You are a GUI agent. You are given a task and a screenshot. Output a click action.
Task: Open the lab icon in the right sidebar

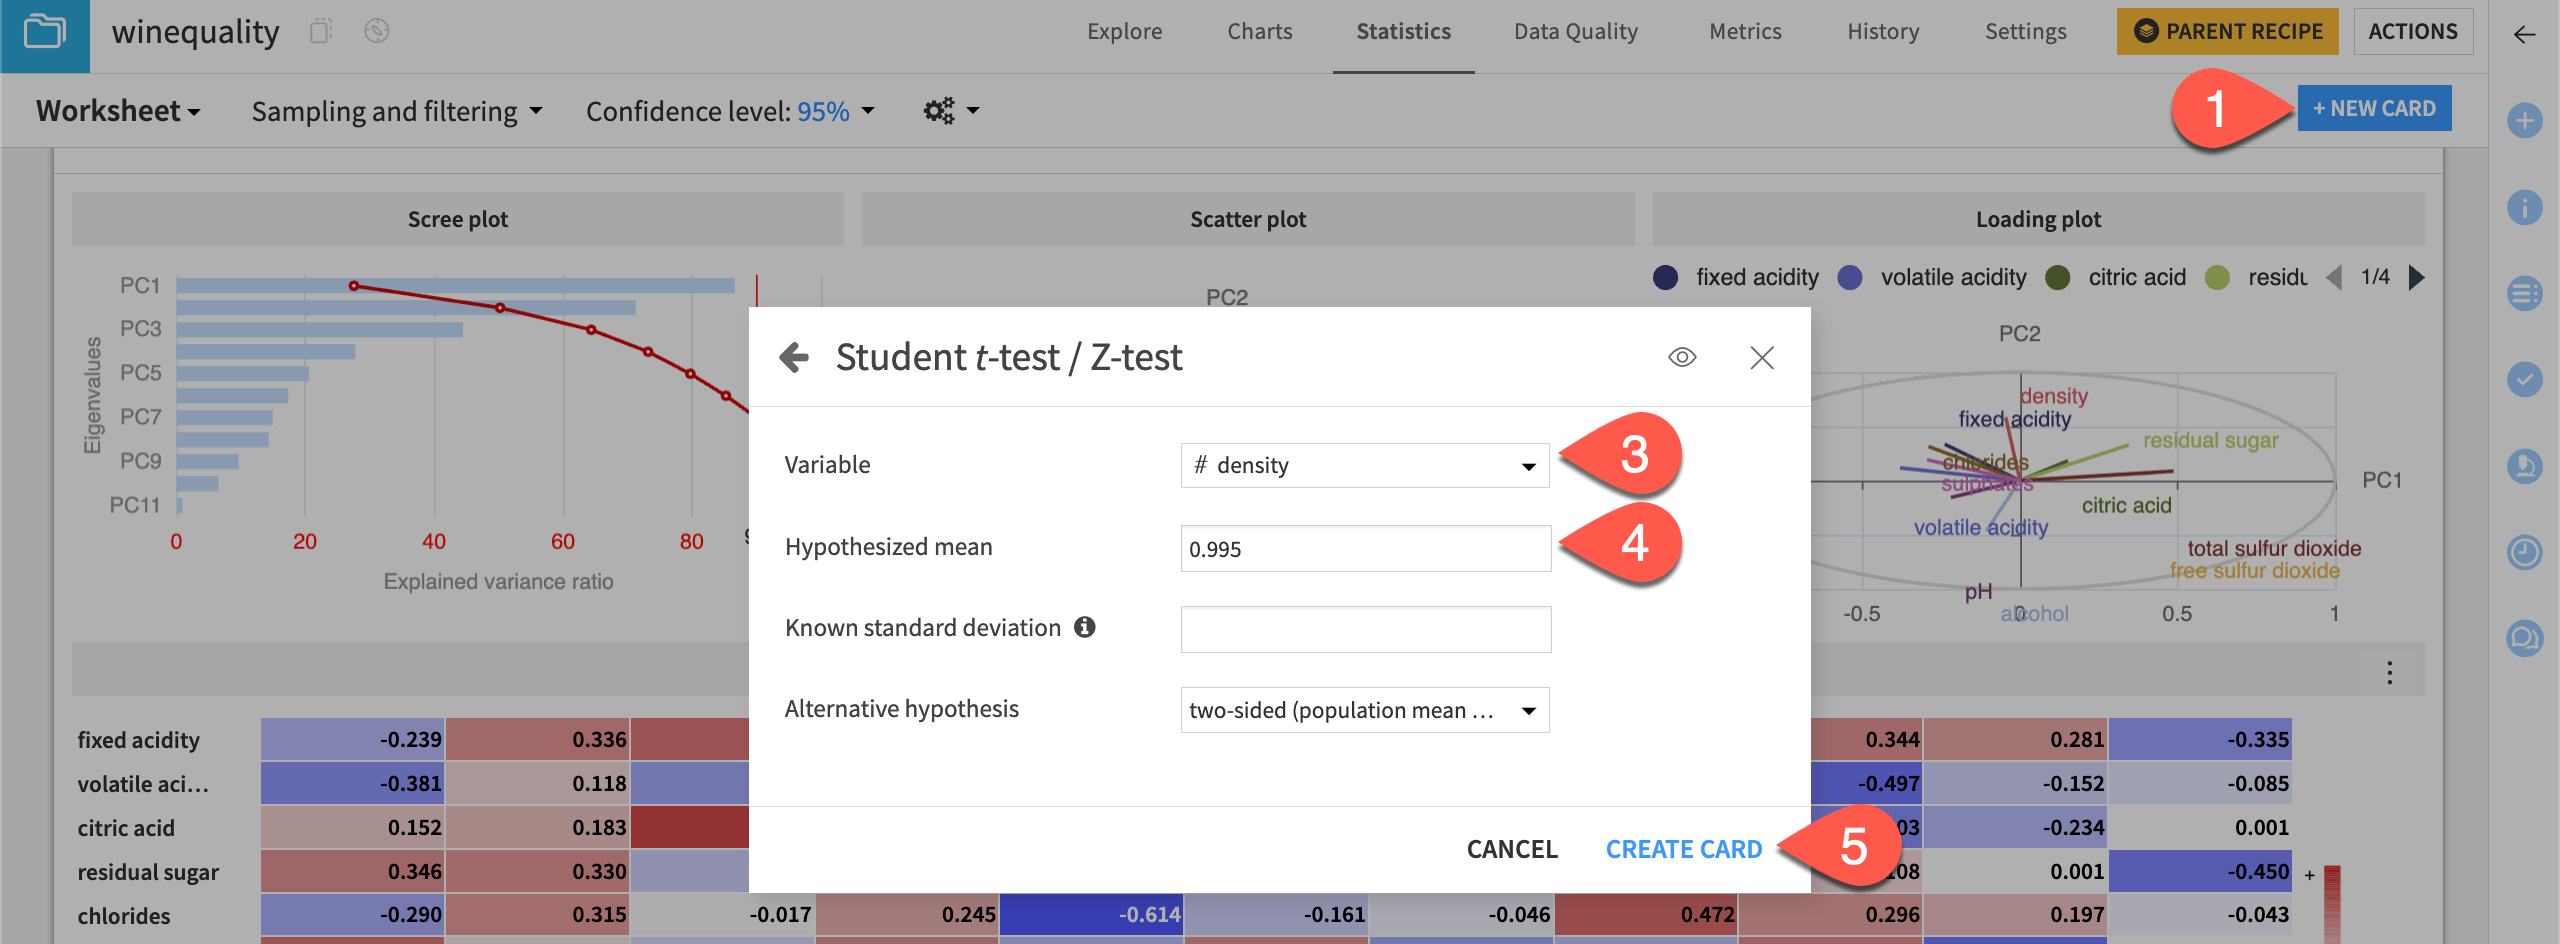(2524, 467)
